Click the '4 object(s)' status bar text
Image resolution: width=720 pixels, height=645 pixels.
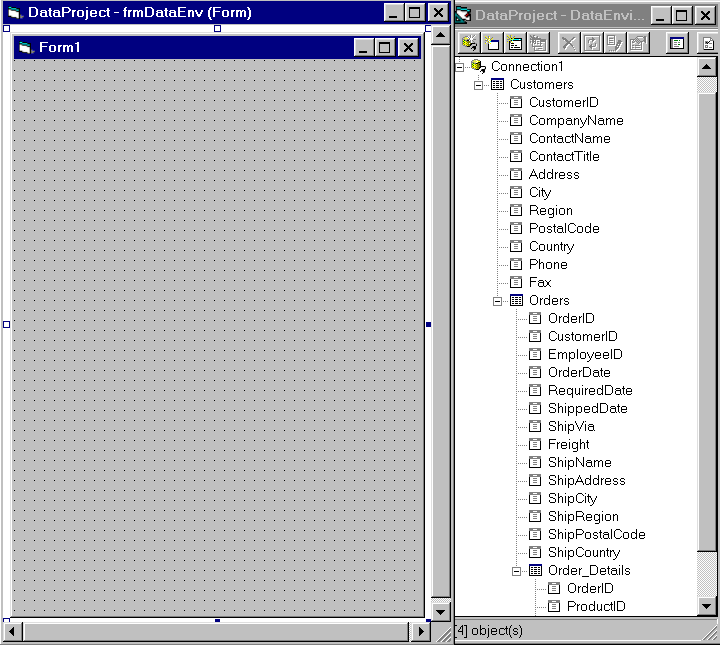pyautogui.click(x=489, y=631)
